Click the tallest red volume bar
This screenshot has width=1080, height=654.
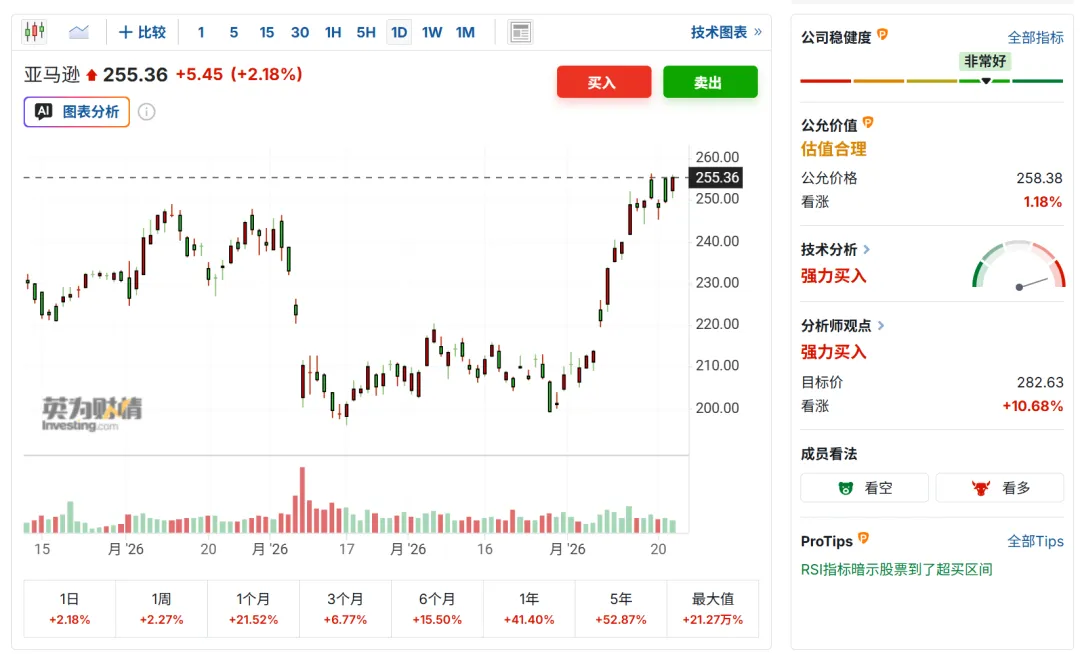pos(302,500)
